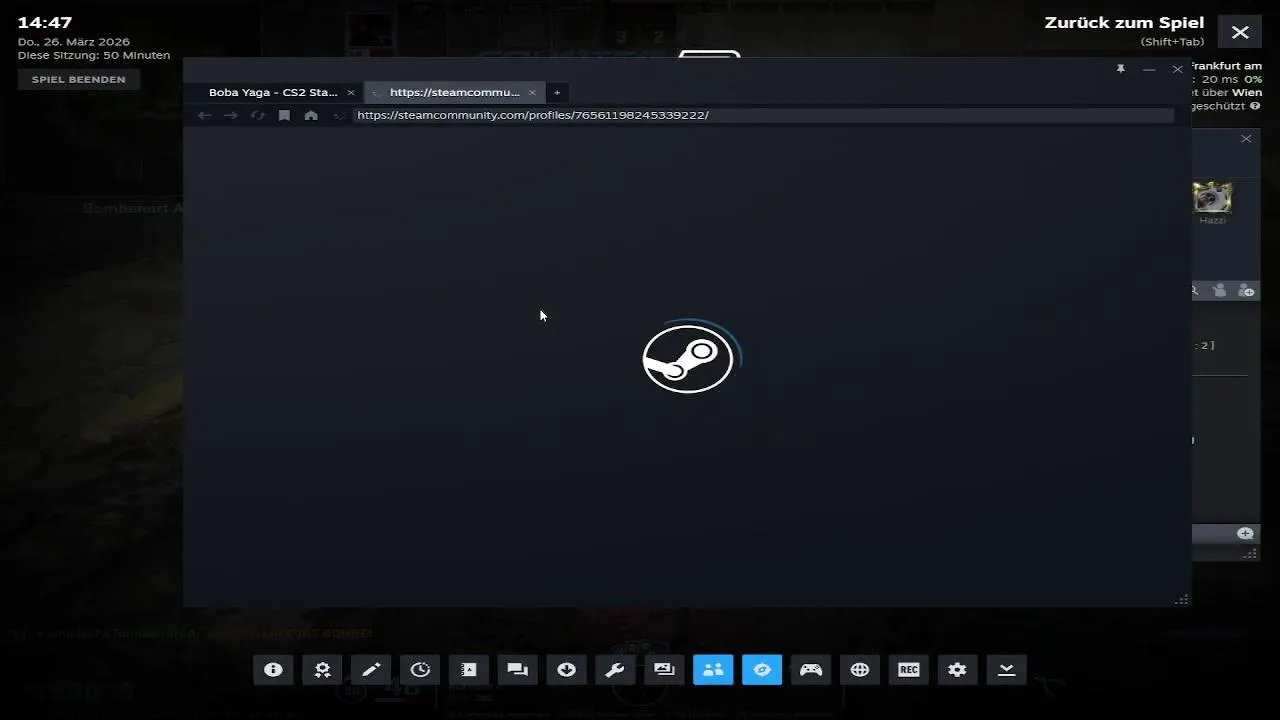Open the discussions speech bubbles icon
The image size is (1280, 720).
[518, 670]
